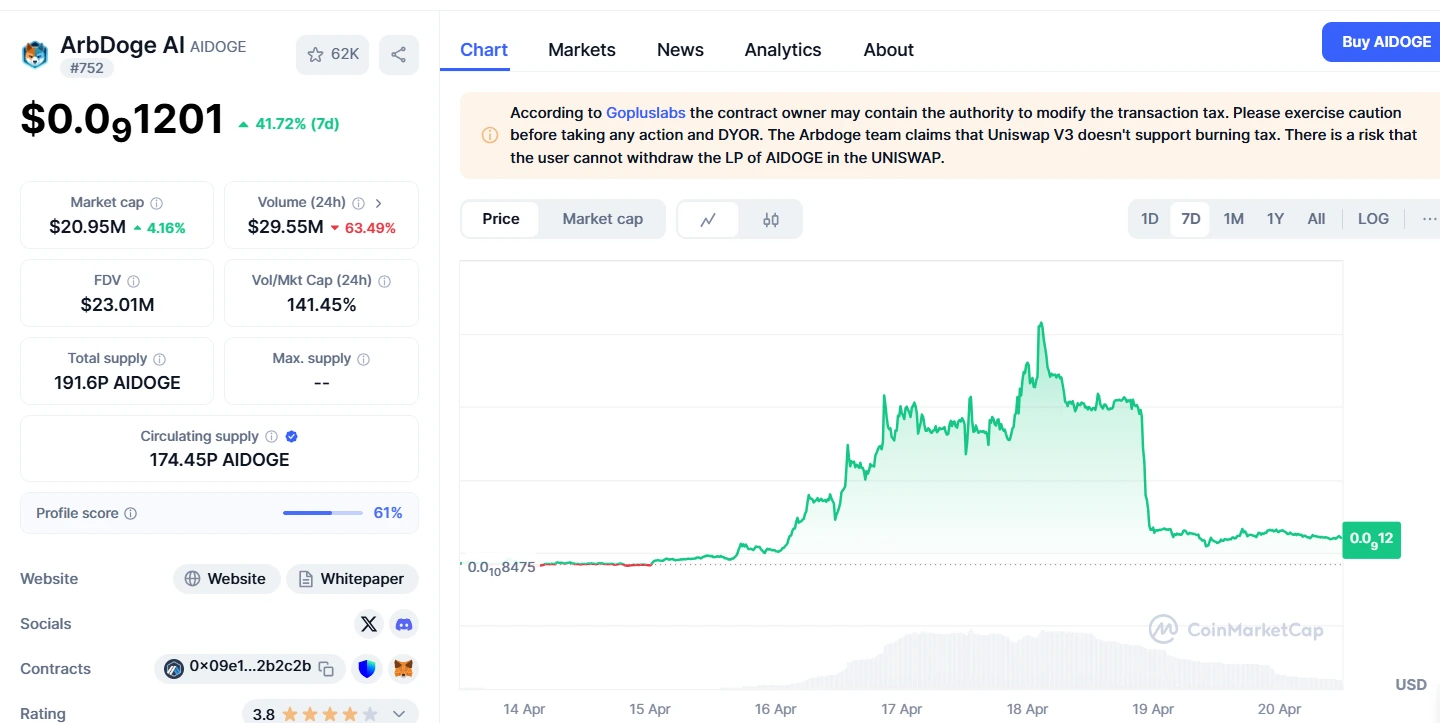Screen dimensions: 1440x723
Task: Click Vol/Mkt Cap (24h) info icon
Action: coord(385,281)
